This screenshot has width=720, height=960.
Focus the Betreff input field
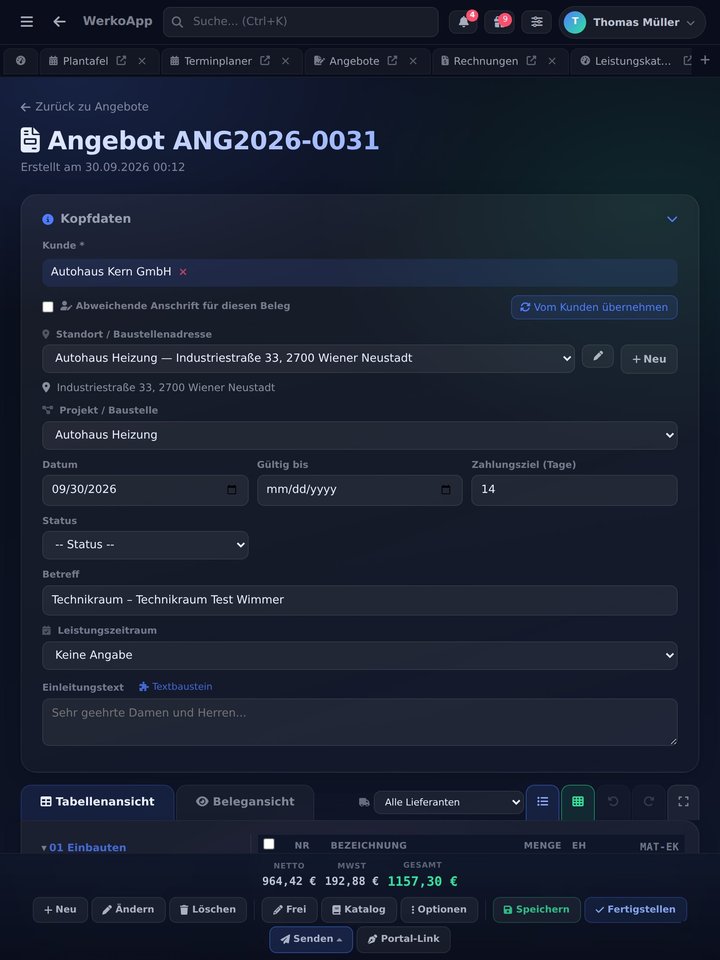click(x=359, y=600)
